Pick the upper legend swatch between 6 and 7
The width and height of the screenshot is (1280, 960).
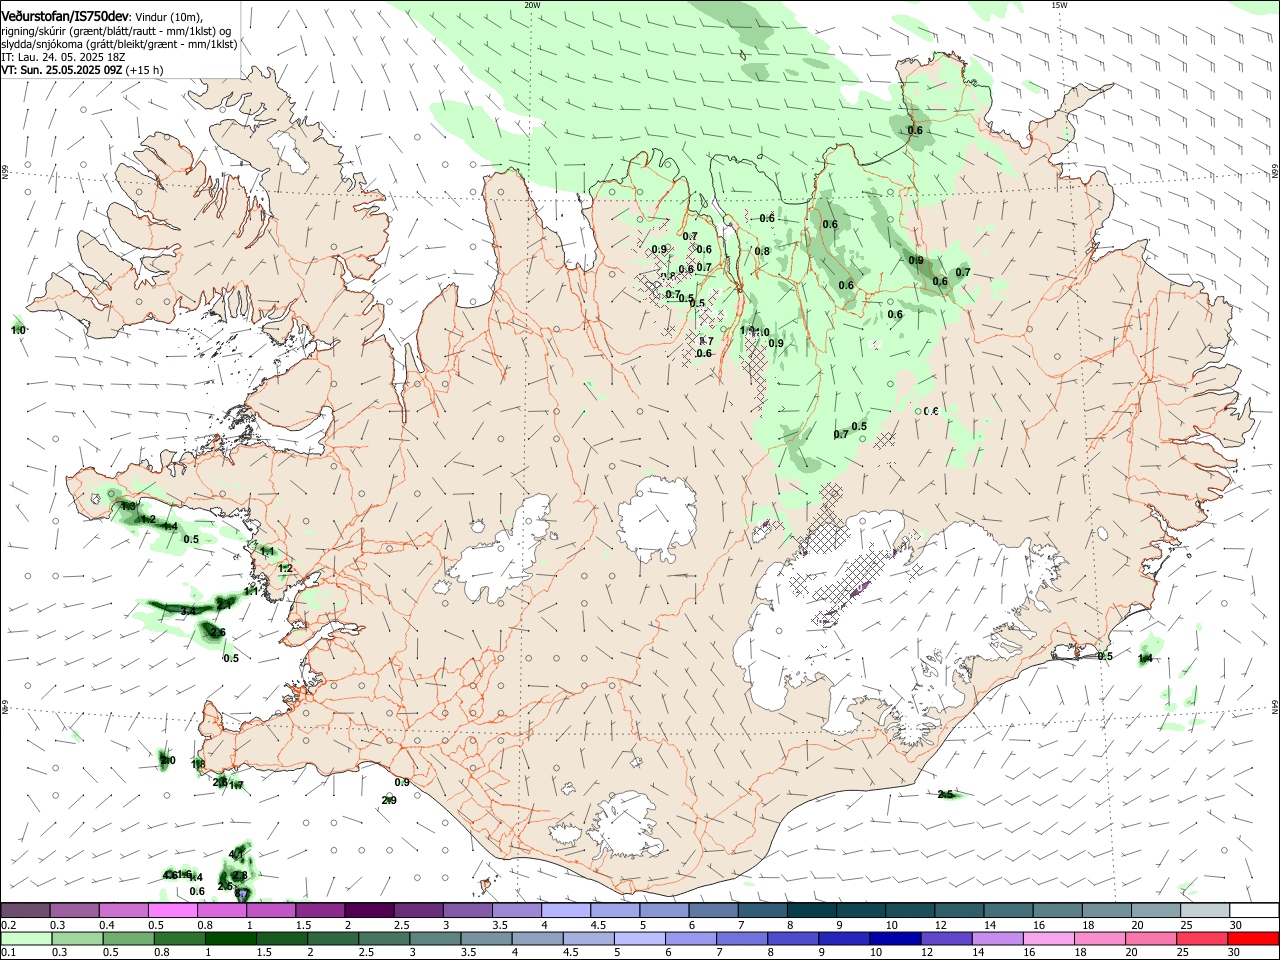[x=713, y=911]
